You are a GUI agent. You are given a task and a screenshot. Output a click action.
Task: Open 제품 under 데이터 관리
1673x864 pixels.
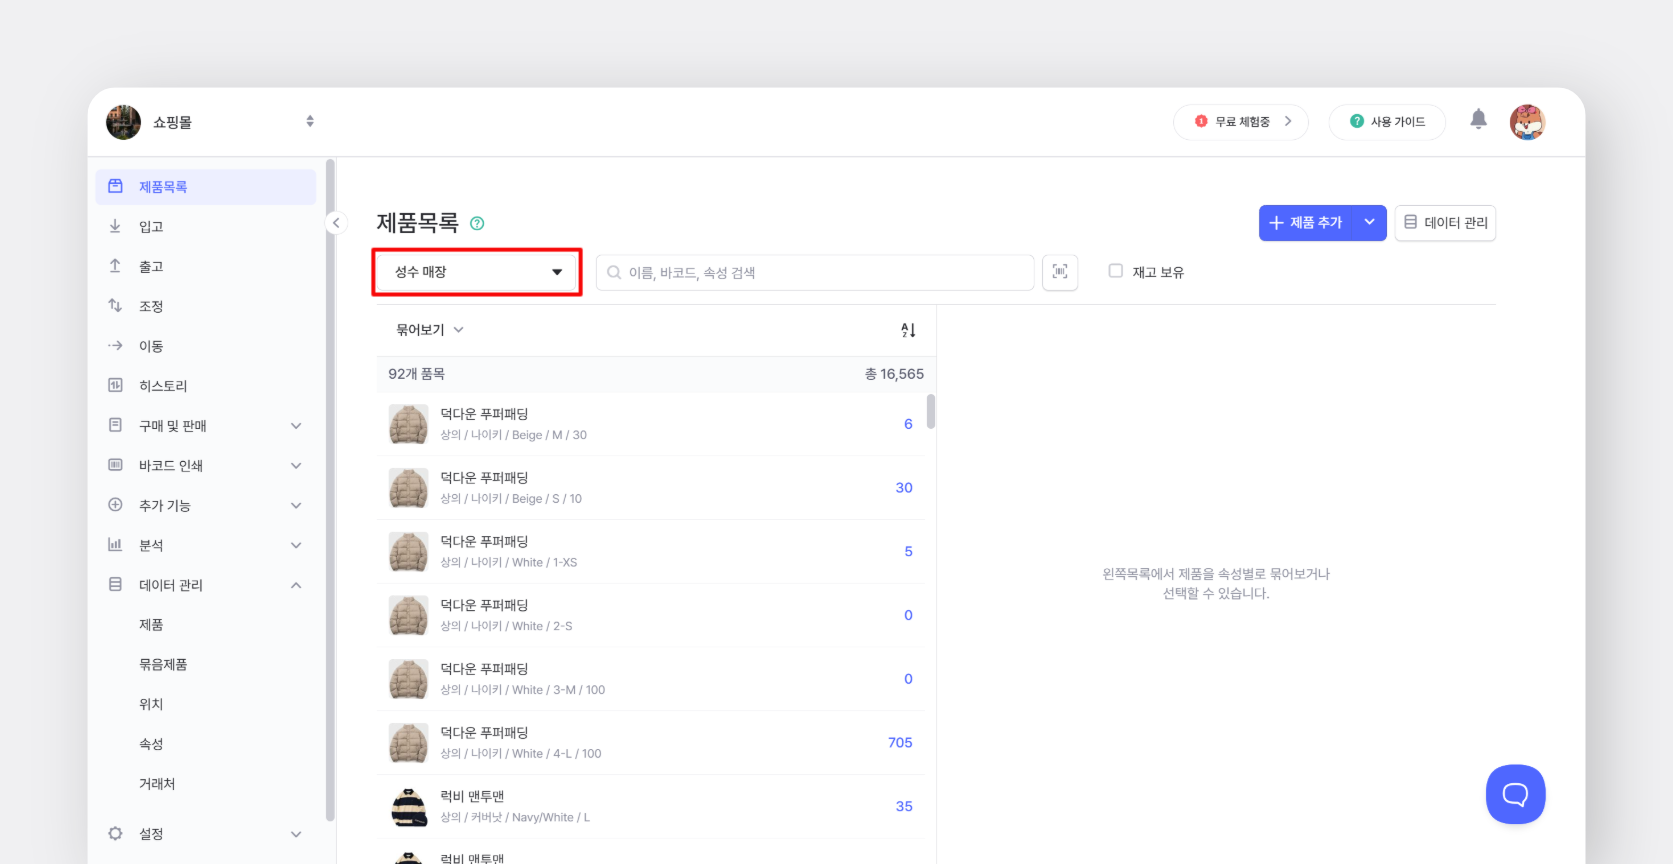151,625
